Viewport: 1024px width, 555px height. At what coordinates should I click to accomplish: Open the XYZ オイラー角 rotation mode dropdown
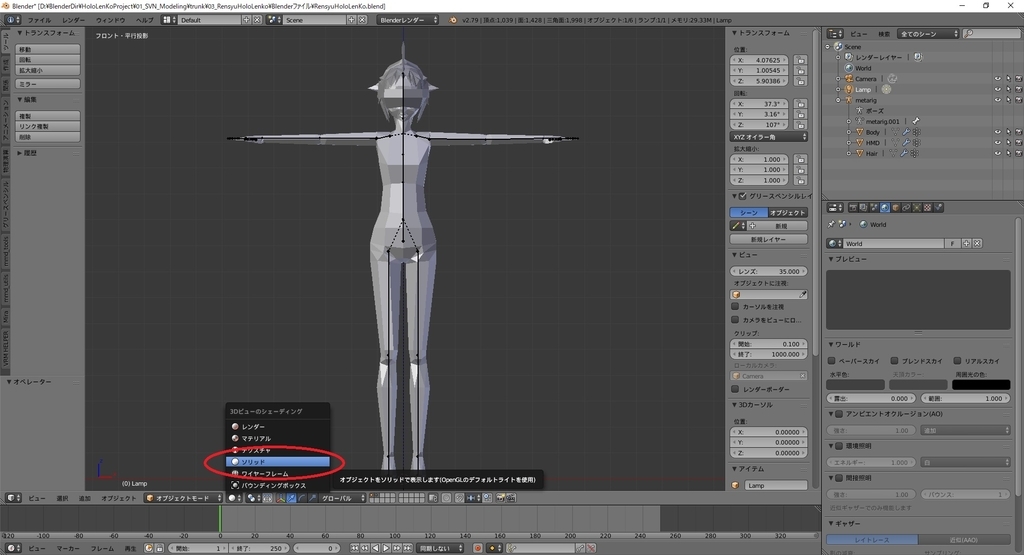coord(768,136)
